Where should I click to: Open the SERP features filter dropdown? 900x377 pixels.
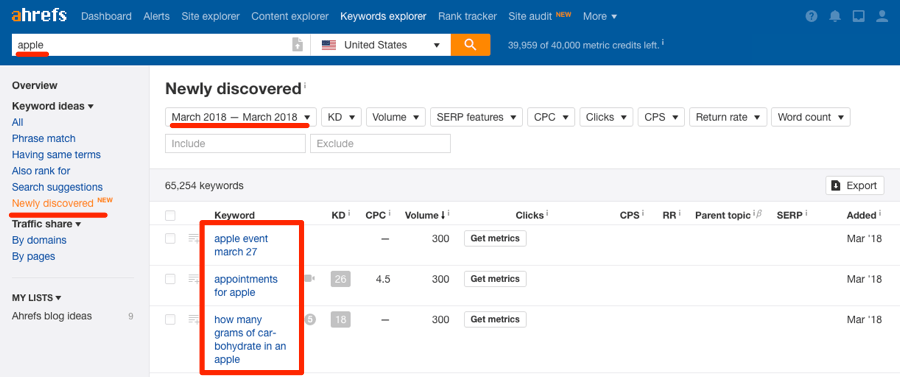click(476, 117)
